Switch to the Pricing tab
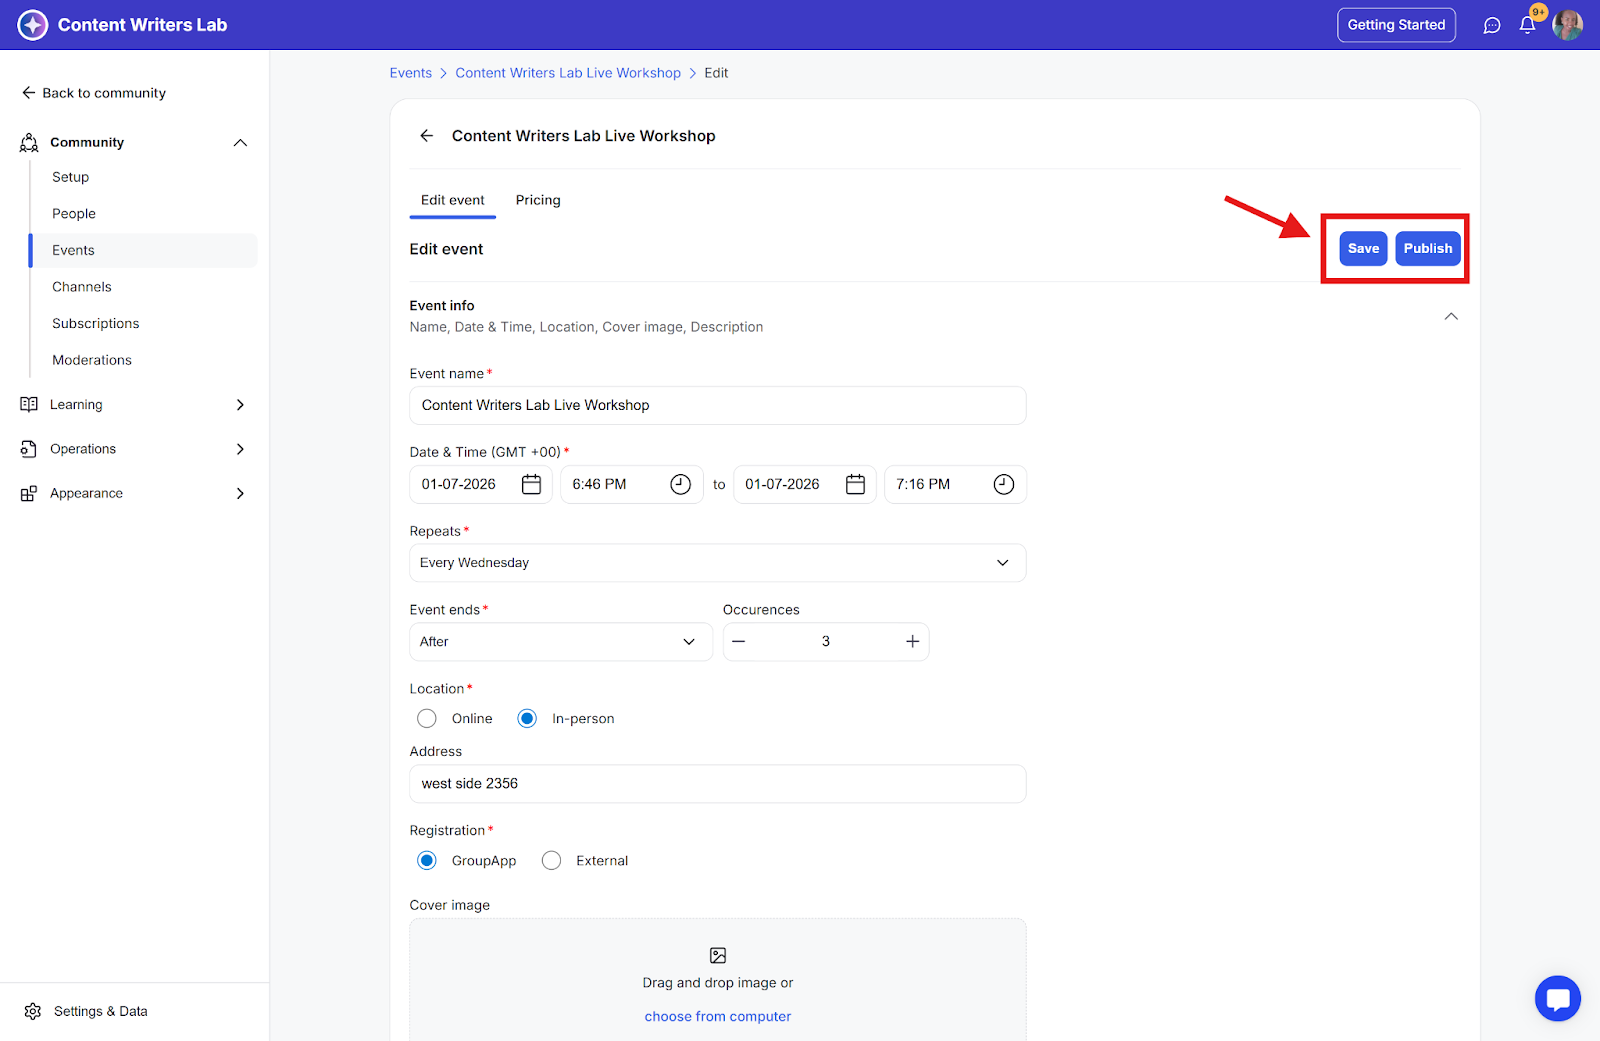Screen dimensions: 1600x1041 pyautogui.click(x=538, y=200)
